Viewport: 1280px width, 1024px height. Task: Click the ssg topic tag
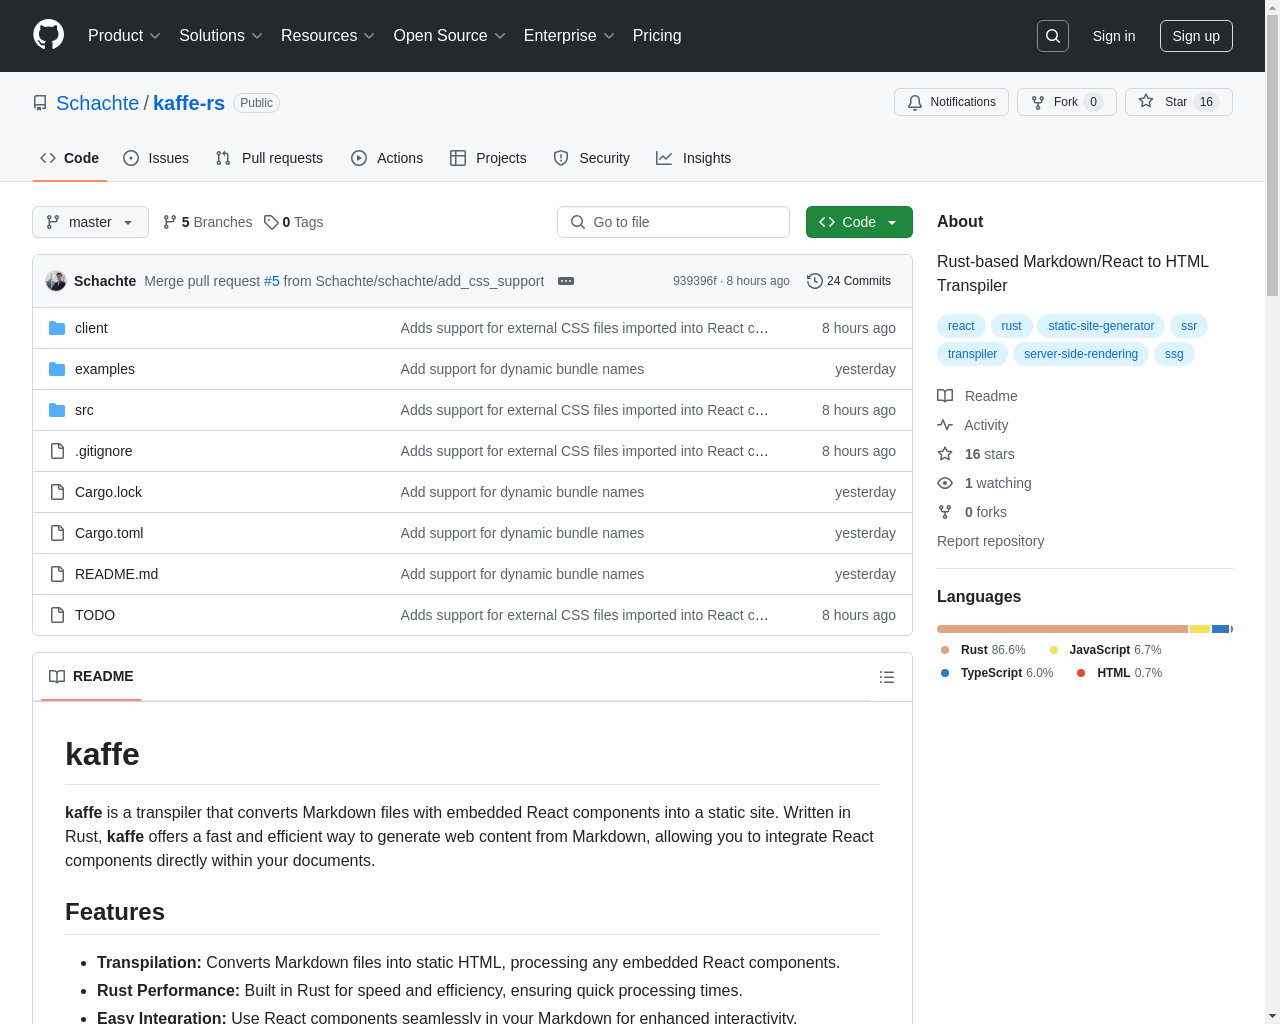(x=1174, y=354)
